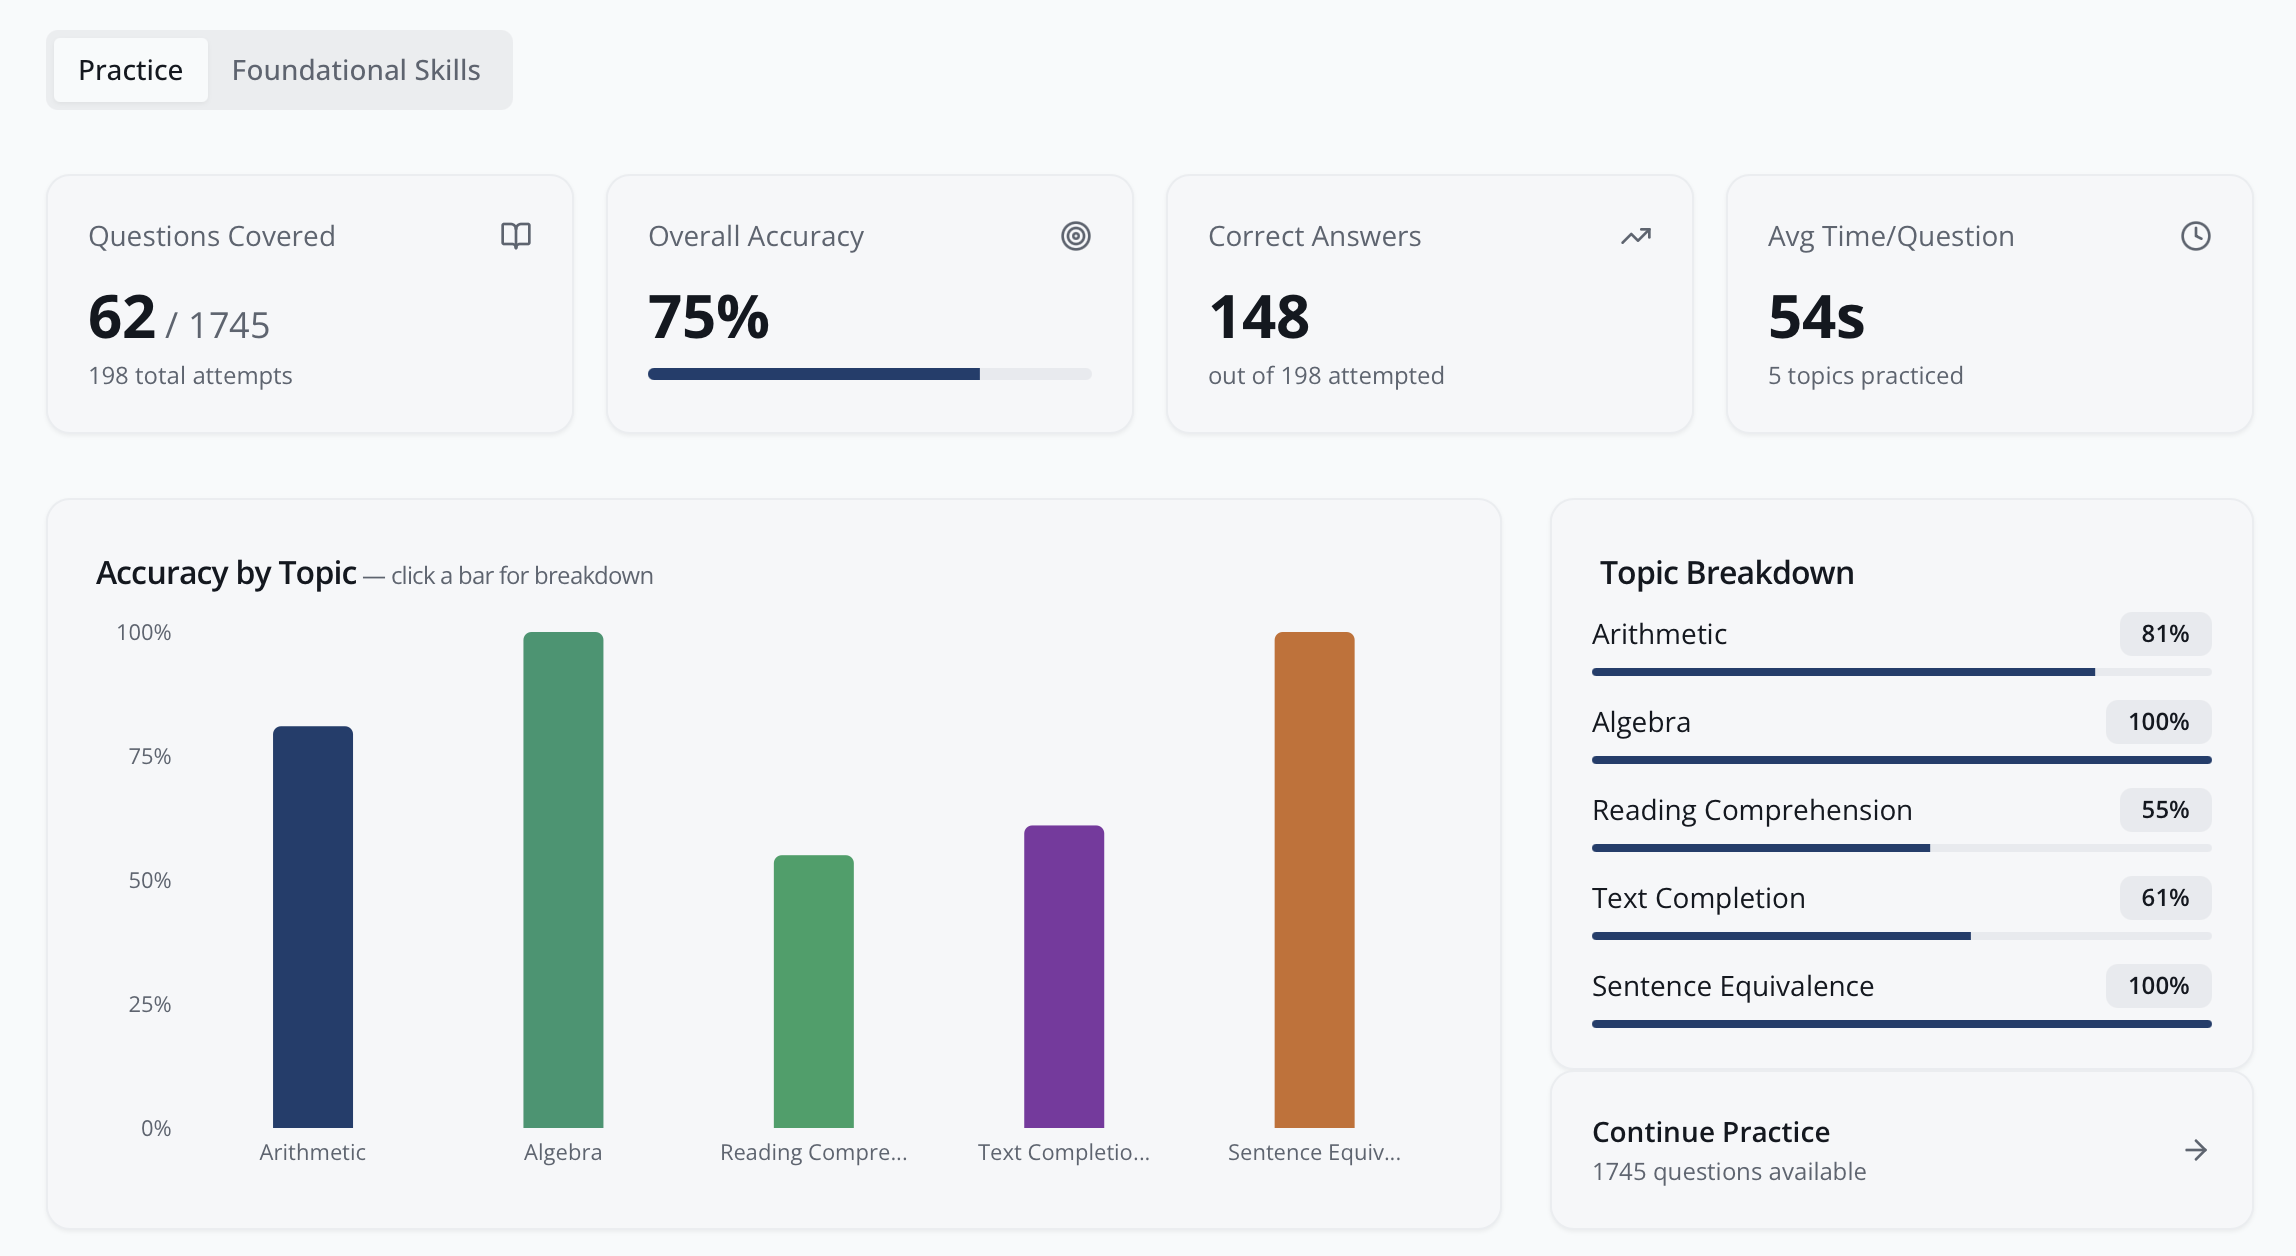Click Reading Comprehension progress bar in breakdown
2296x1256 pixels.
pyautogui.click(x=1901, y=848)
